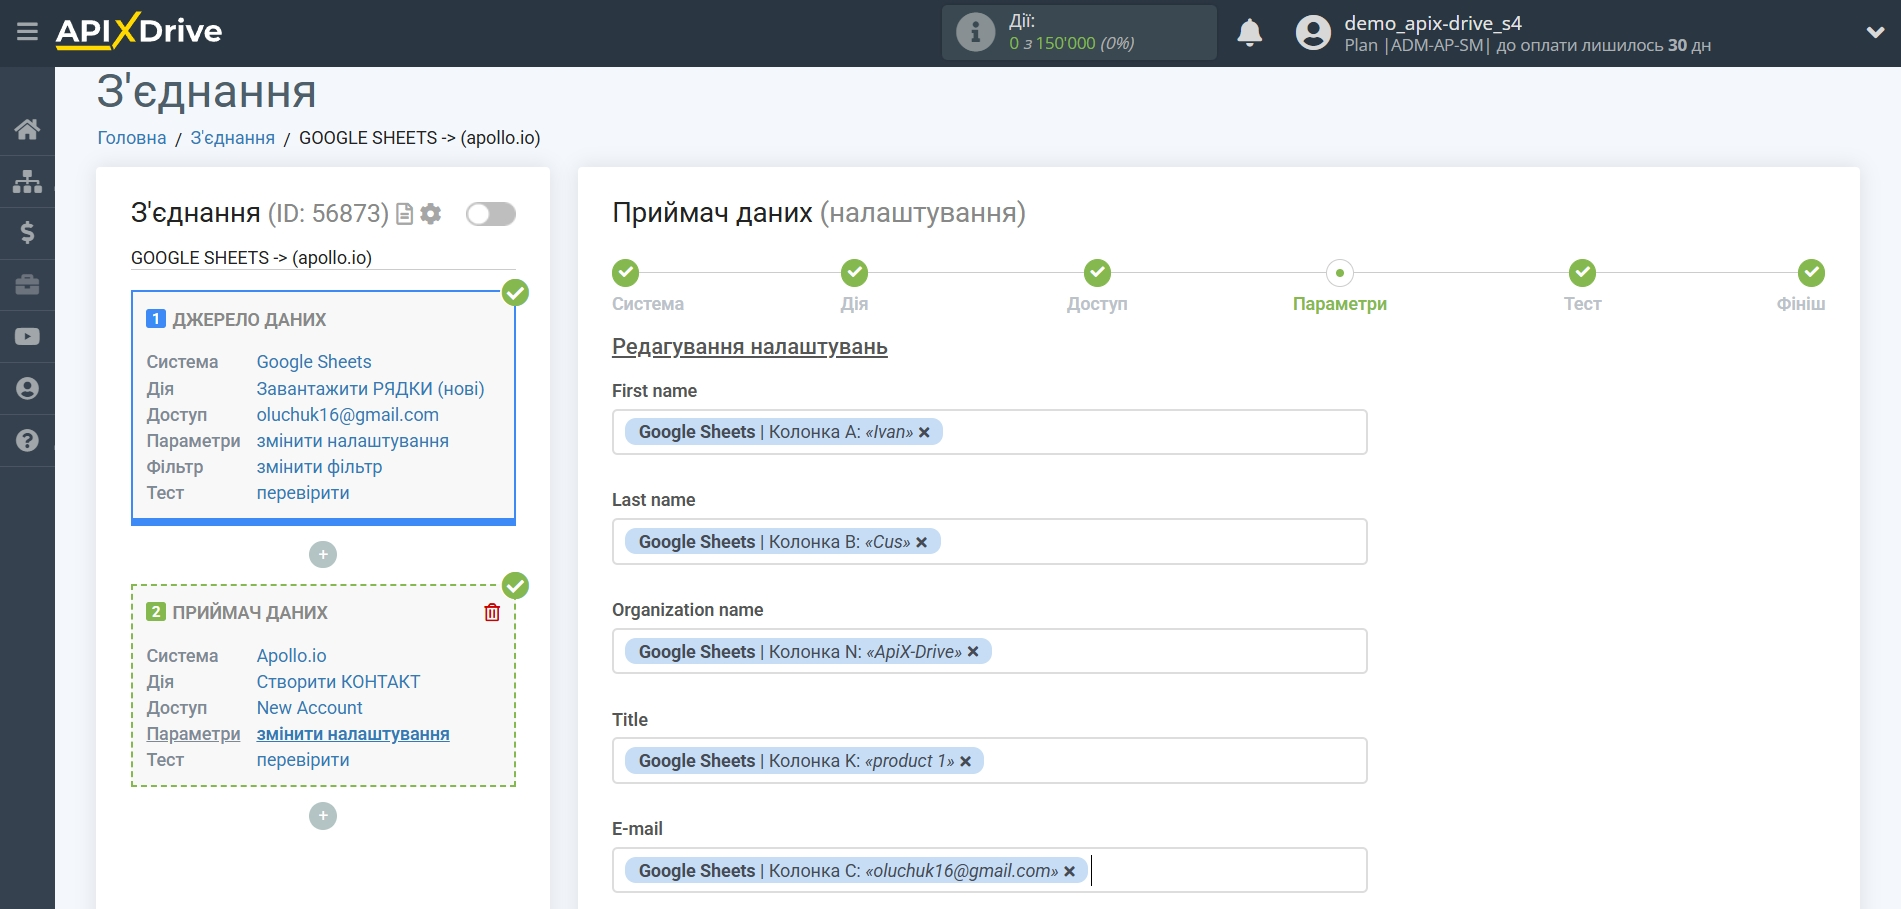Open help via the question mark icon
This screenshot has height=909, width=1901.
click(x=27, y=440)
